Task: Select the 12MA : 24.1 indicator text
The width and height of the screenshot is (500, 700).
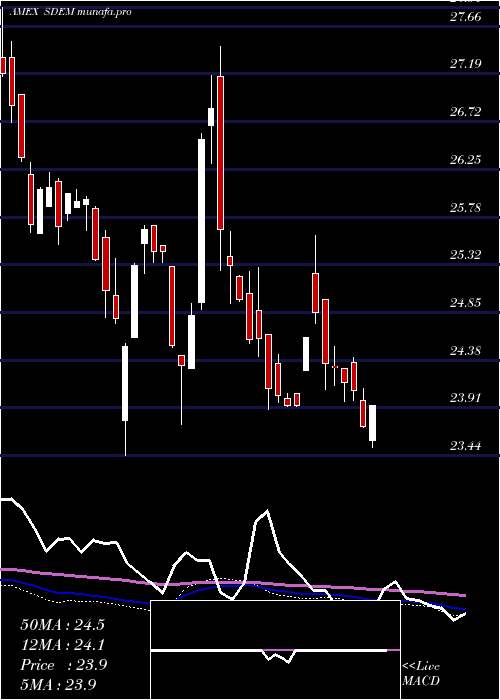Action: [x=62, y=645]
